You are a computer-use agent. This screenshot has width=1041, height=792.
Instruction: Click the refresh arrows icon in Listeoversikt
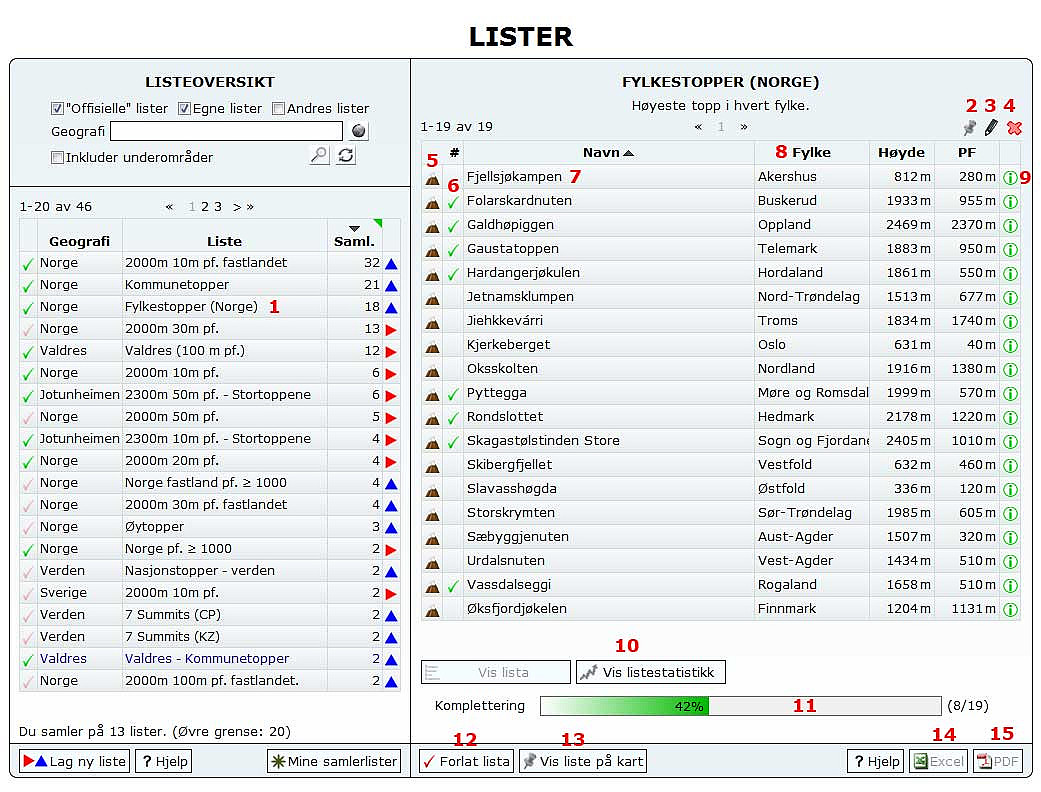[346, 155]
